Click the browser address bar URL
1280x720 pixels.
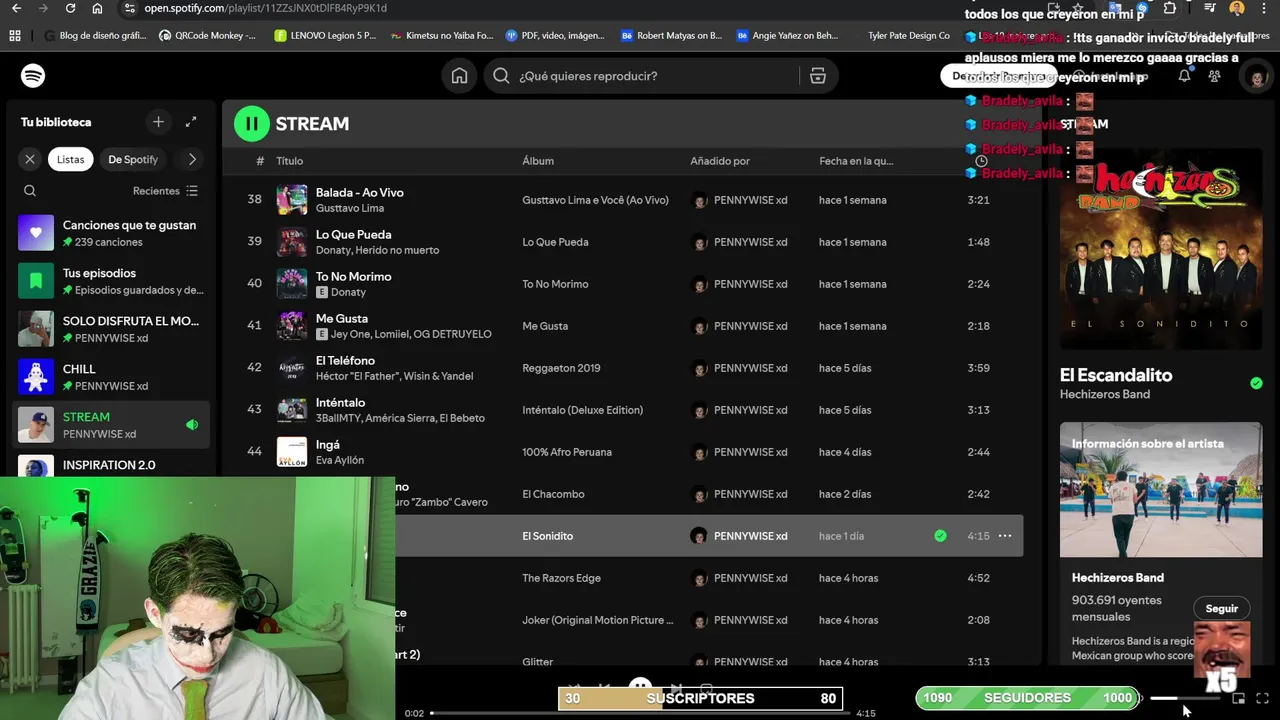(265, 8)
